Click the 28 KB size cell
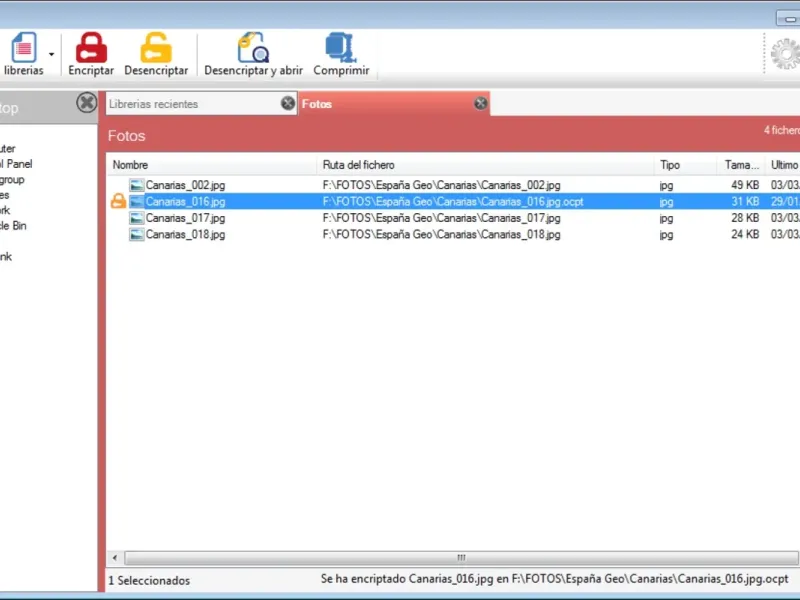800x600 pixels. pos(745,218)
